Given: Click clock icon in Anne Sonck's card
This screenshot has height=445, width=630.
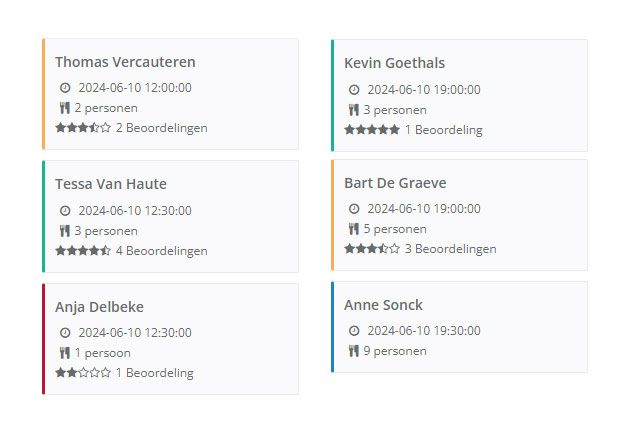Looking at the screenshot, I should [x=354, y=331].
